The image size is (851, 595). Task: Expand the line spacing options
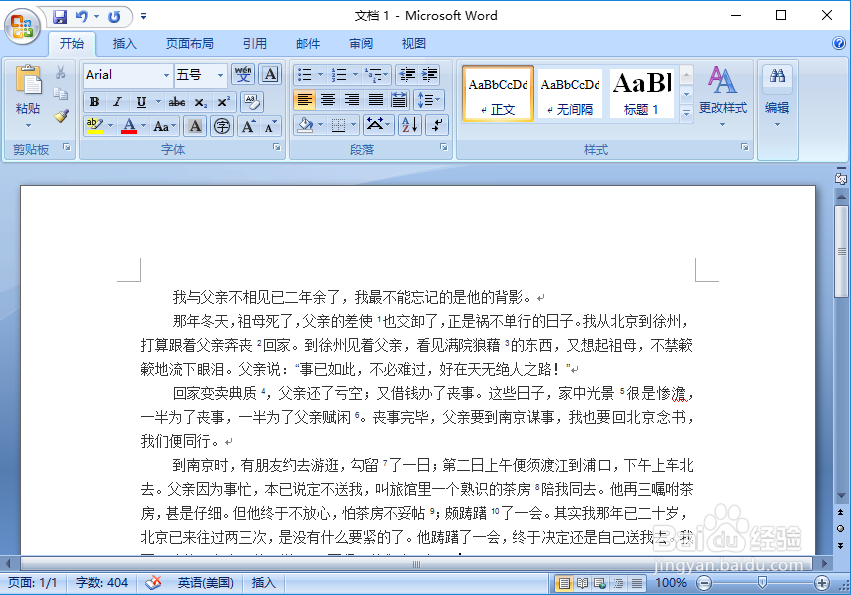point(428,100)
